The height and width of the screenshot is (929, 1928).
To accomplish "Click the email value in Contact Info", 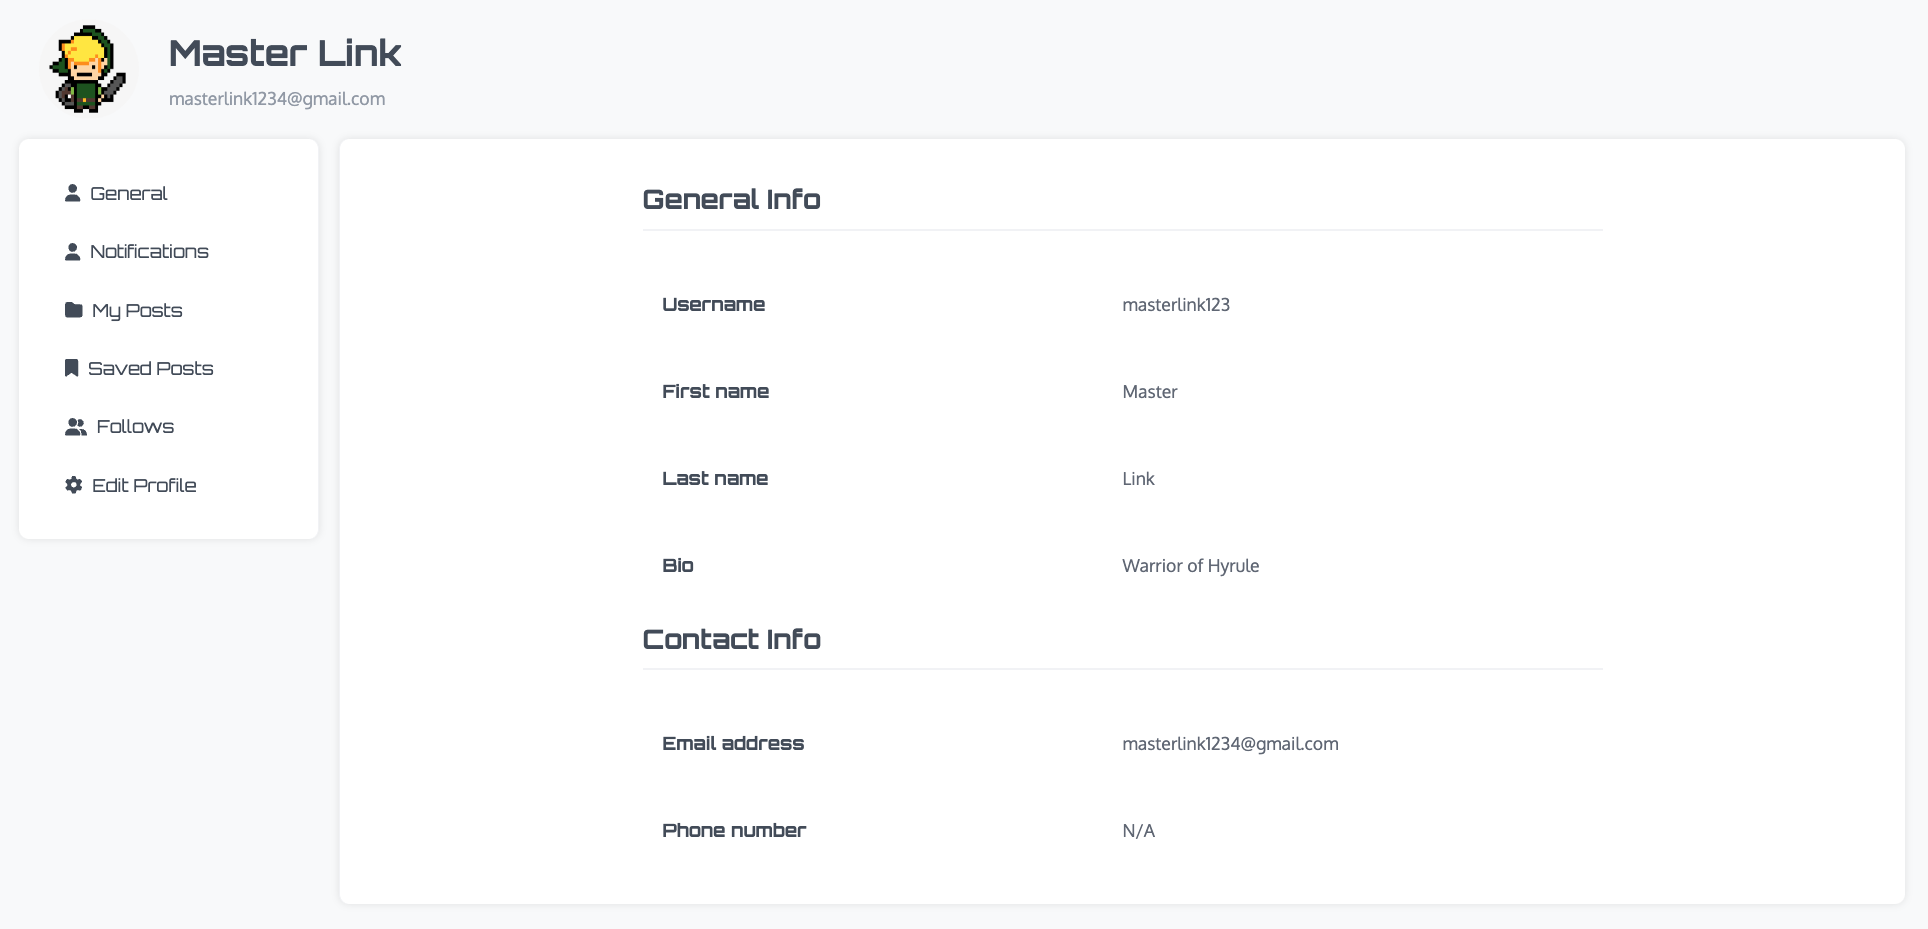I will click(1230, 744).
